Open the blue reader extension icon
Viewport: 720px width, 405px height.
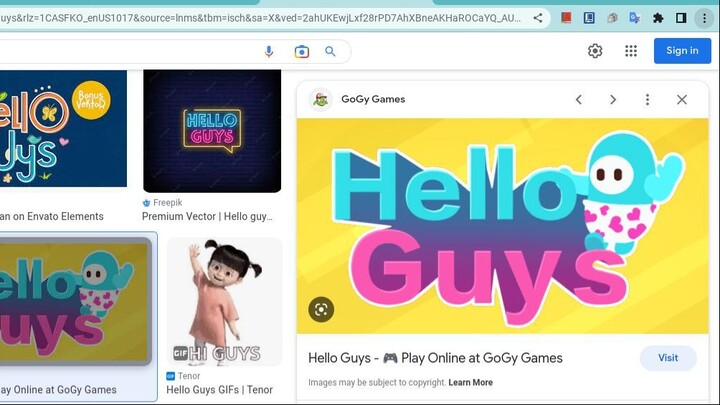coord(589,18)
